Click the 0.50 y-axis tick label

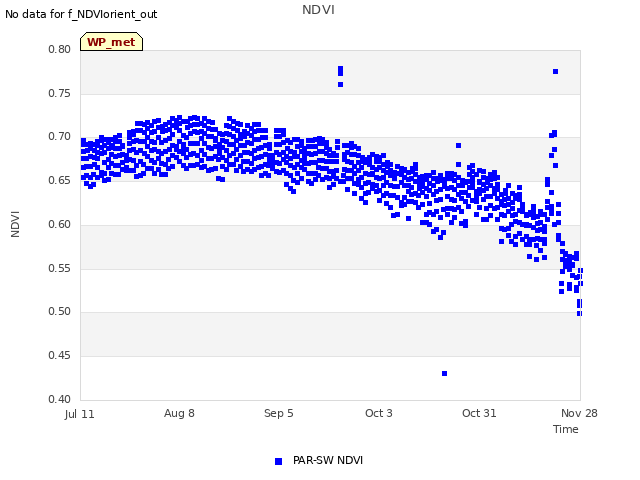60,311
